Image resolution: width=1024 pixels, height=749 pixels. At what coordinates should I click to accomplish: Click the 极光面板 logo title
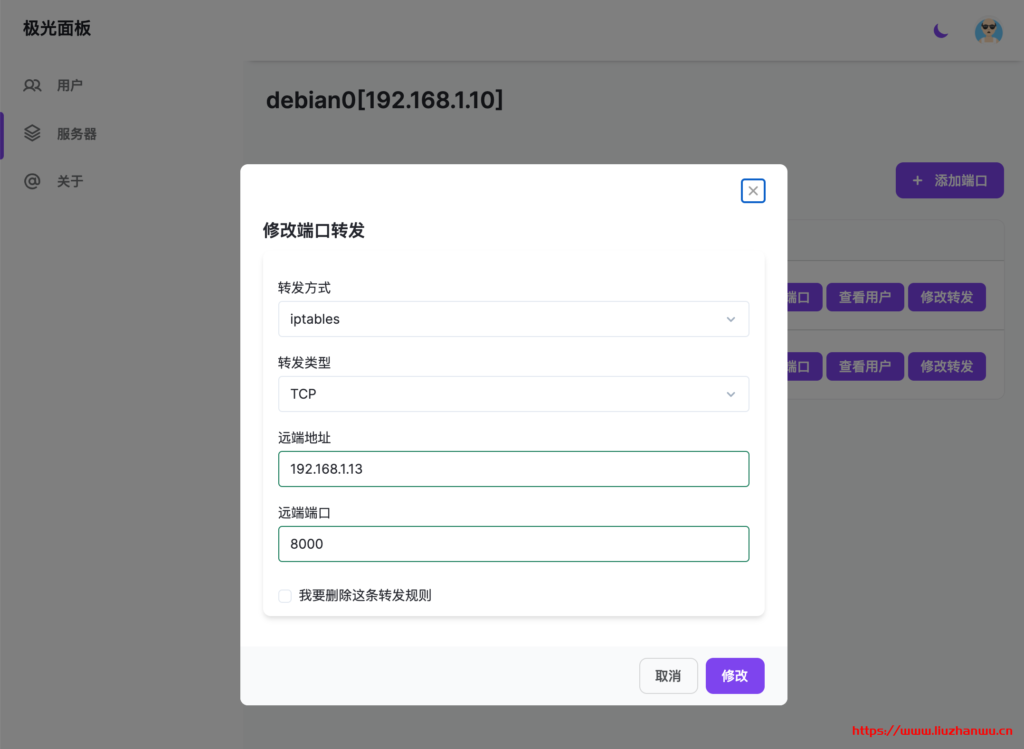[57, 28]
